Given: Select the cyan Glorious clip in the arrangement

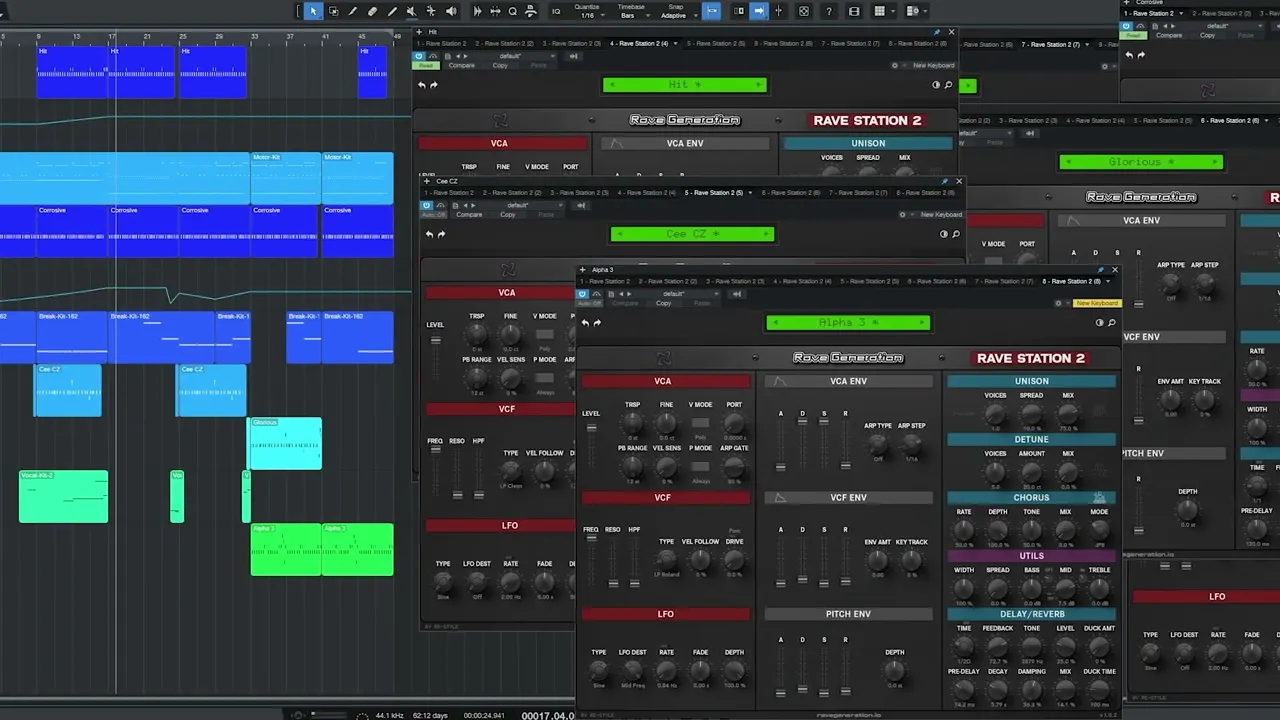Looking at the screenshot, I should pyautogui.click(x=285, y=443).
